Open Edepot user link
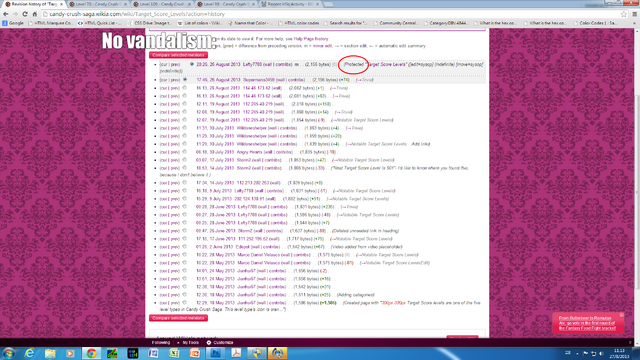The width and height of the screenshot is (640, 360). 242,247
